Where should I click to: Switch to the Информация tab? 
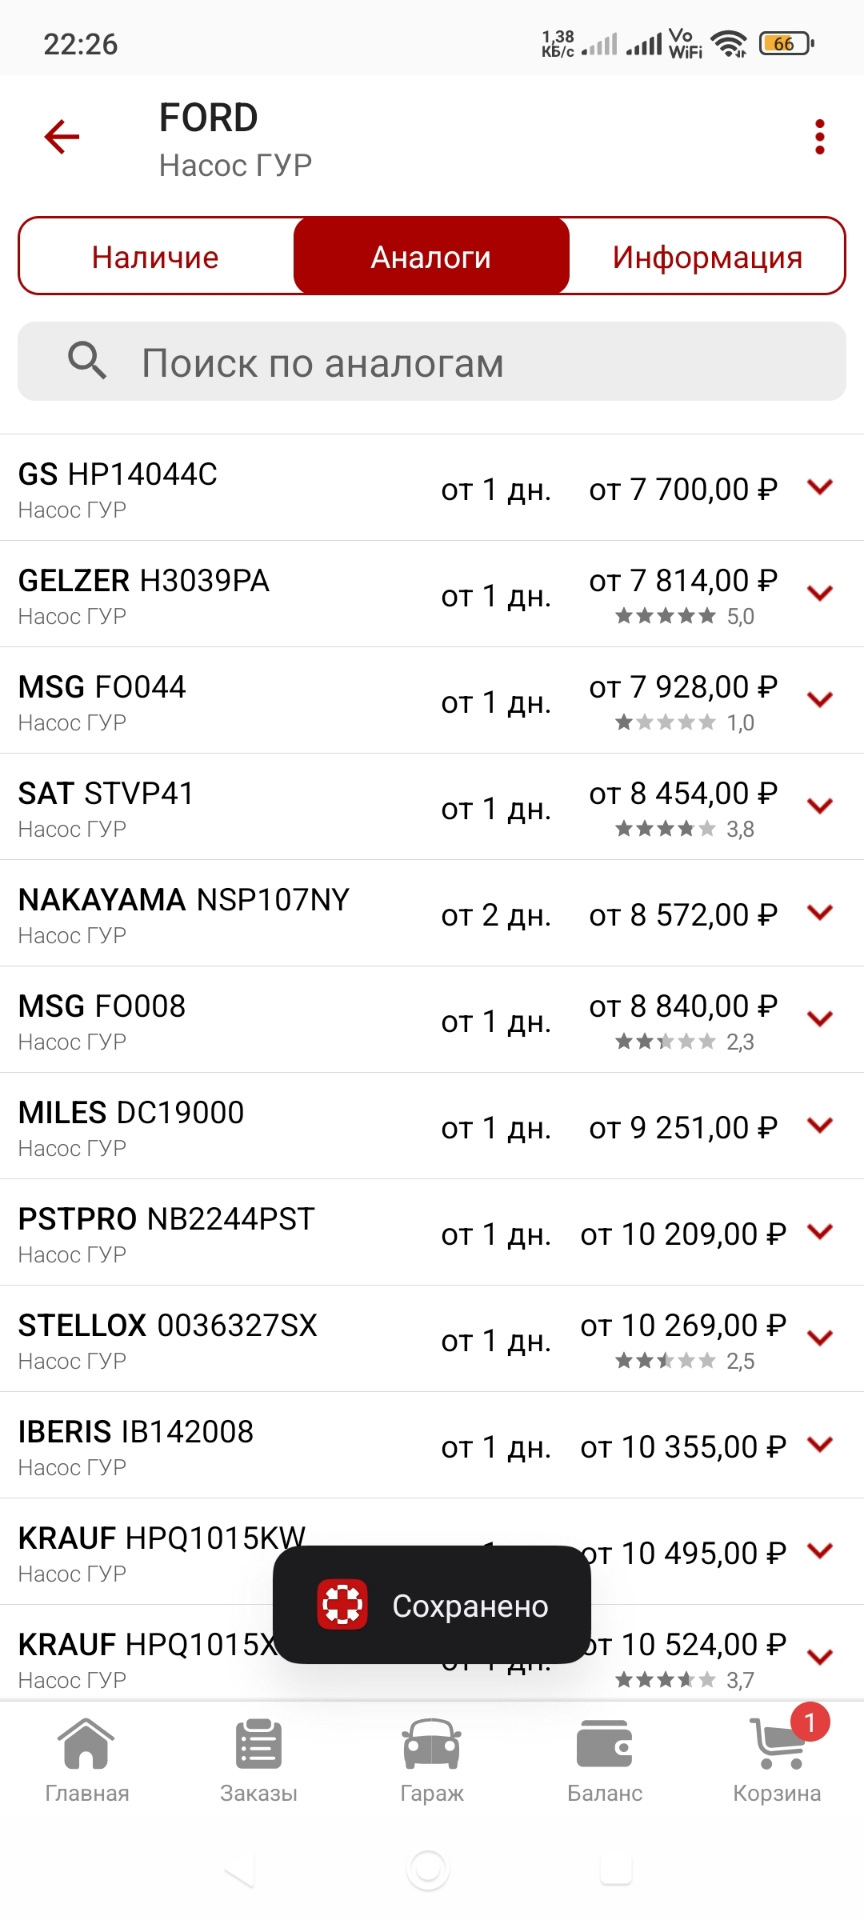coord(707,257)
